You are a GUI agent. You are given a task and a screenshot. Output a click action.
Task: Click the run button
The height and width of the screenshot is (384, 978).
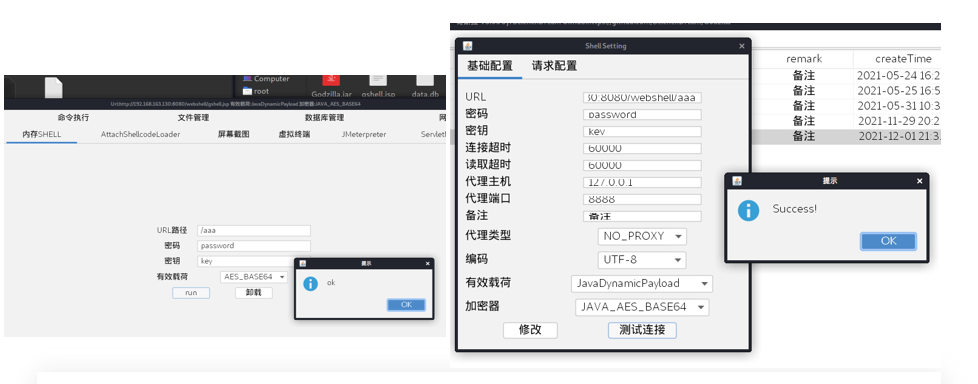coord(191,293)
